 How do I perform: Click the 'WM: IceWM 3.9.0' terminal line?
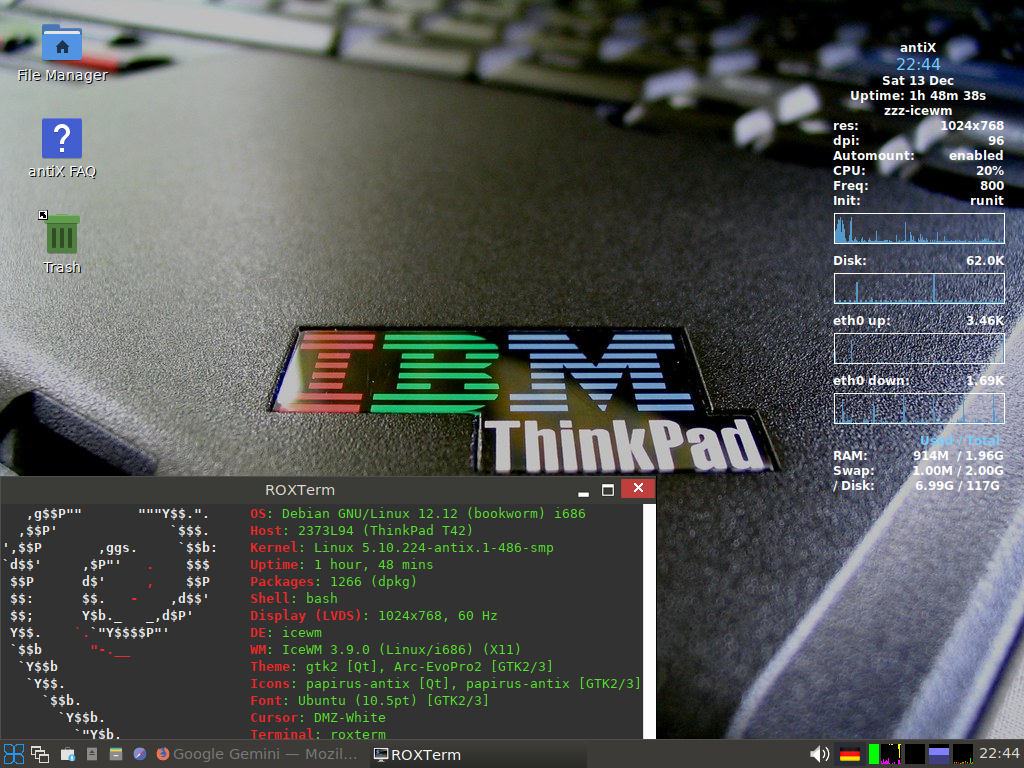click(x=385, y=649)
